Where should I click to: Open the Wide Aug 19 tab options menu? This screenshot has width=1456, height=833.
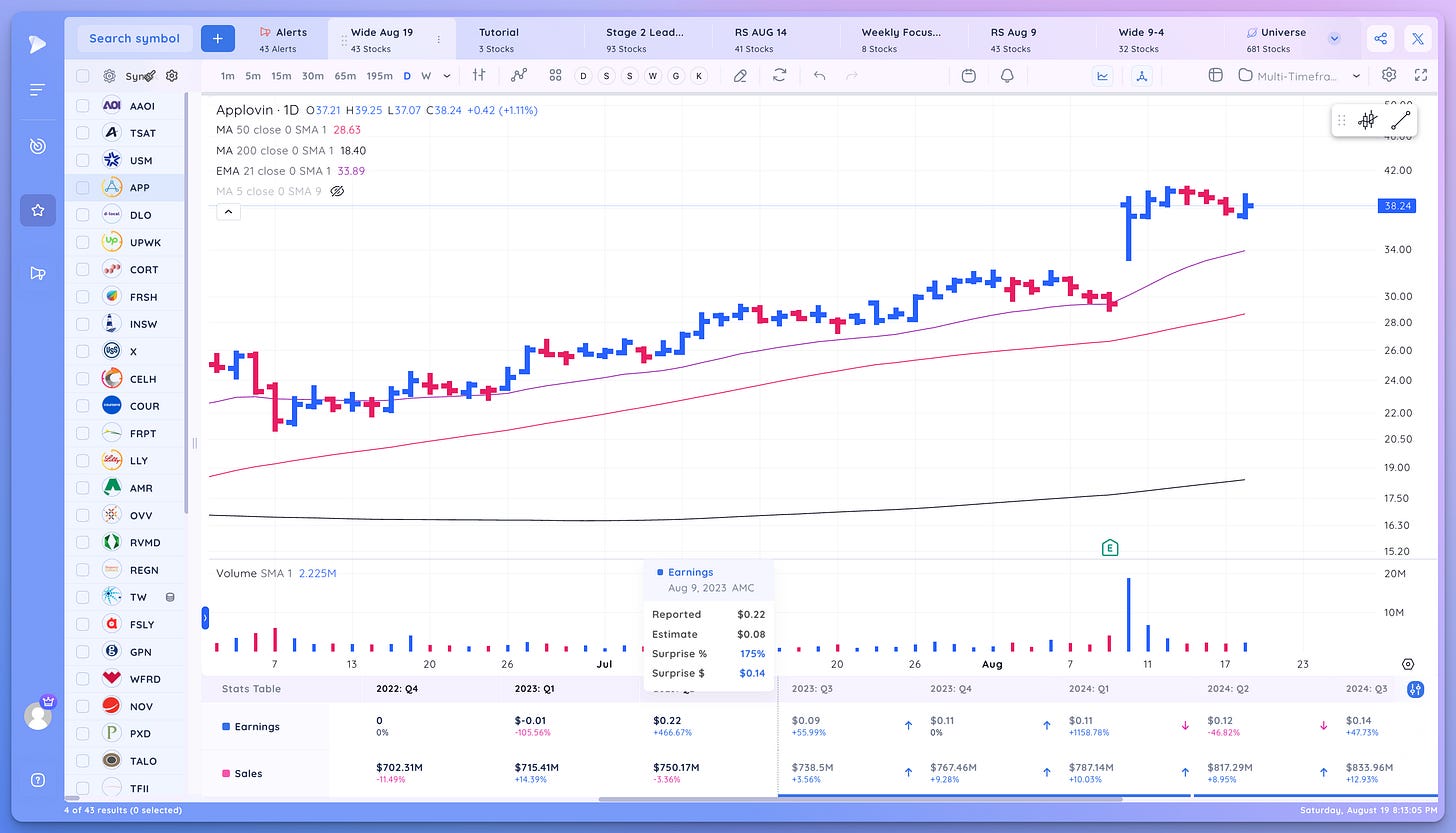tap(438, 39)
